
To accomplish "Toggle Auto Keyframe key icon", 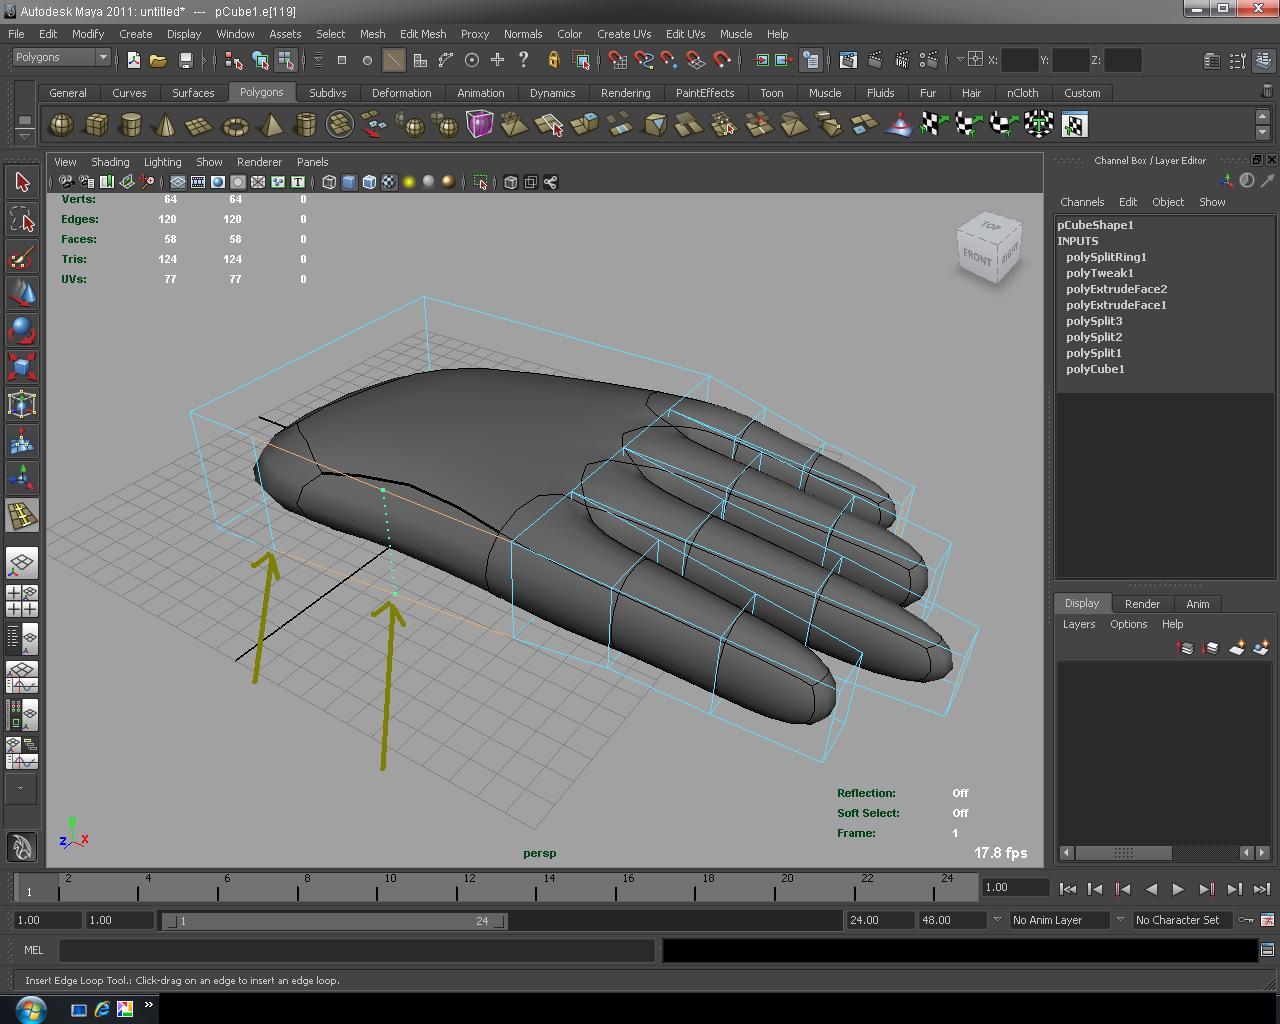I will pyautogui.click(x=1246, y=920).
